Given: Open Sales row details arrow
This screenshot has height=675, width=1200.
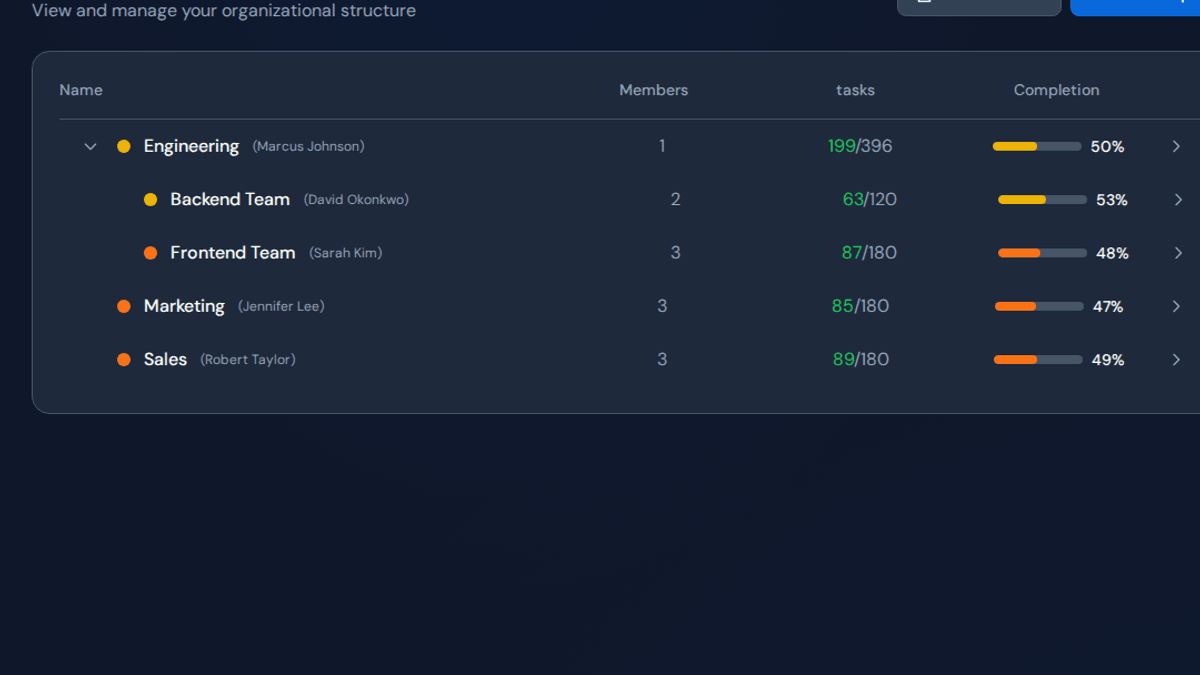Looking at the screenshot, I should point(1176,360).
